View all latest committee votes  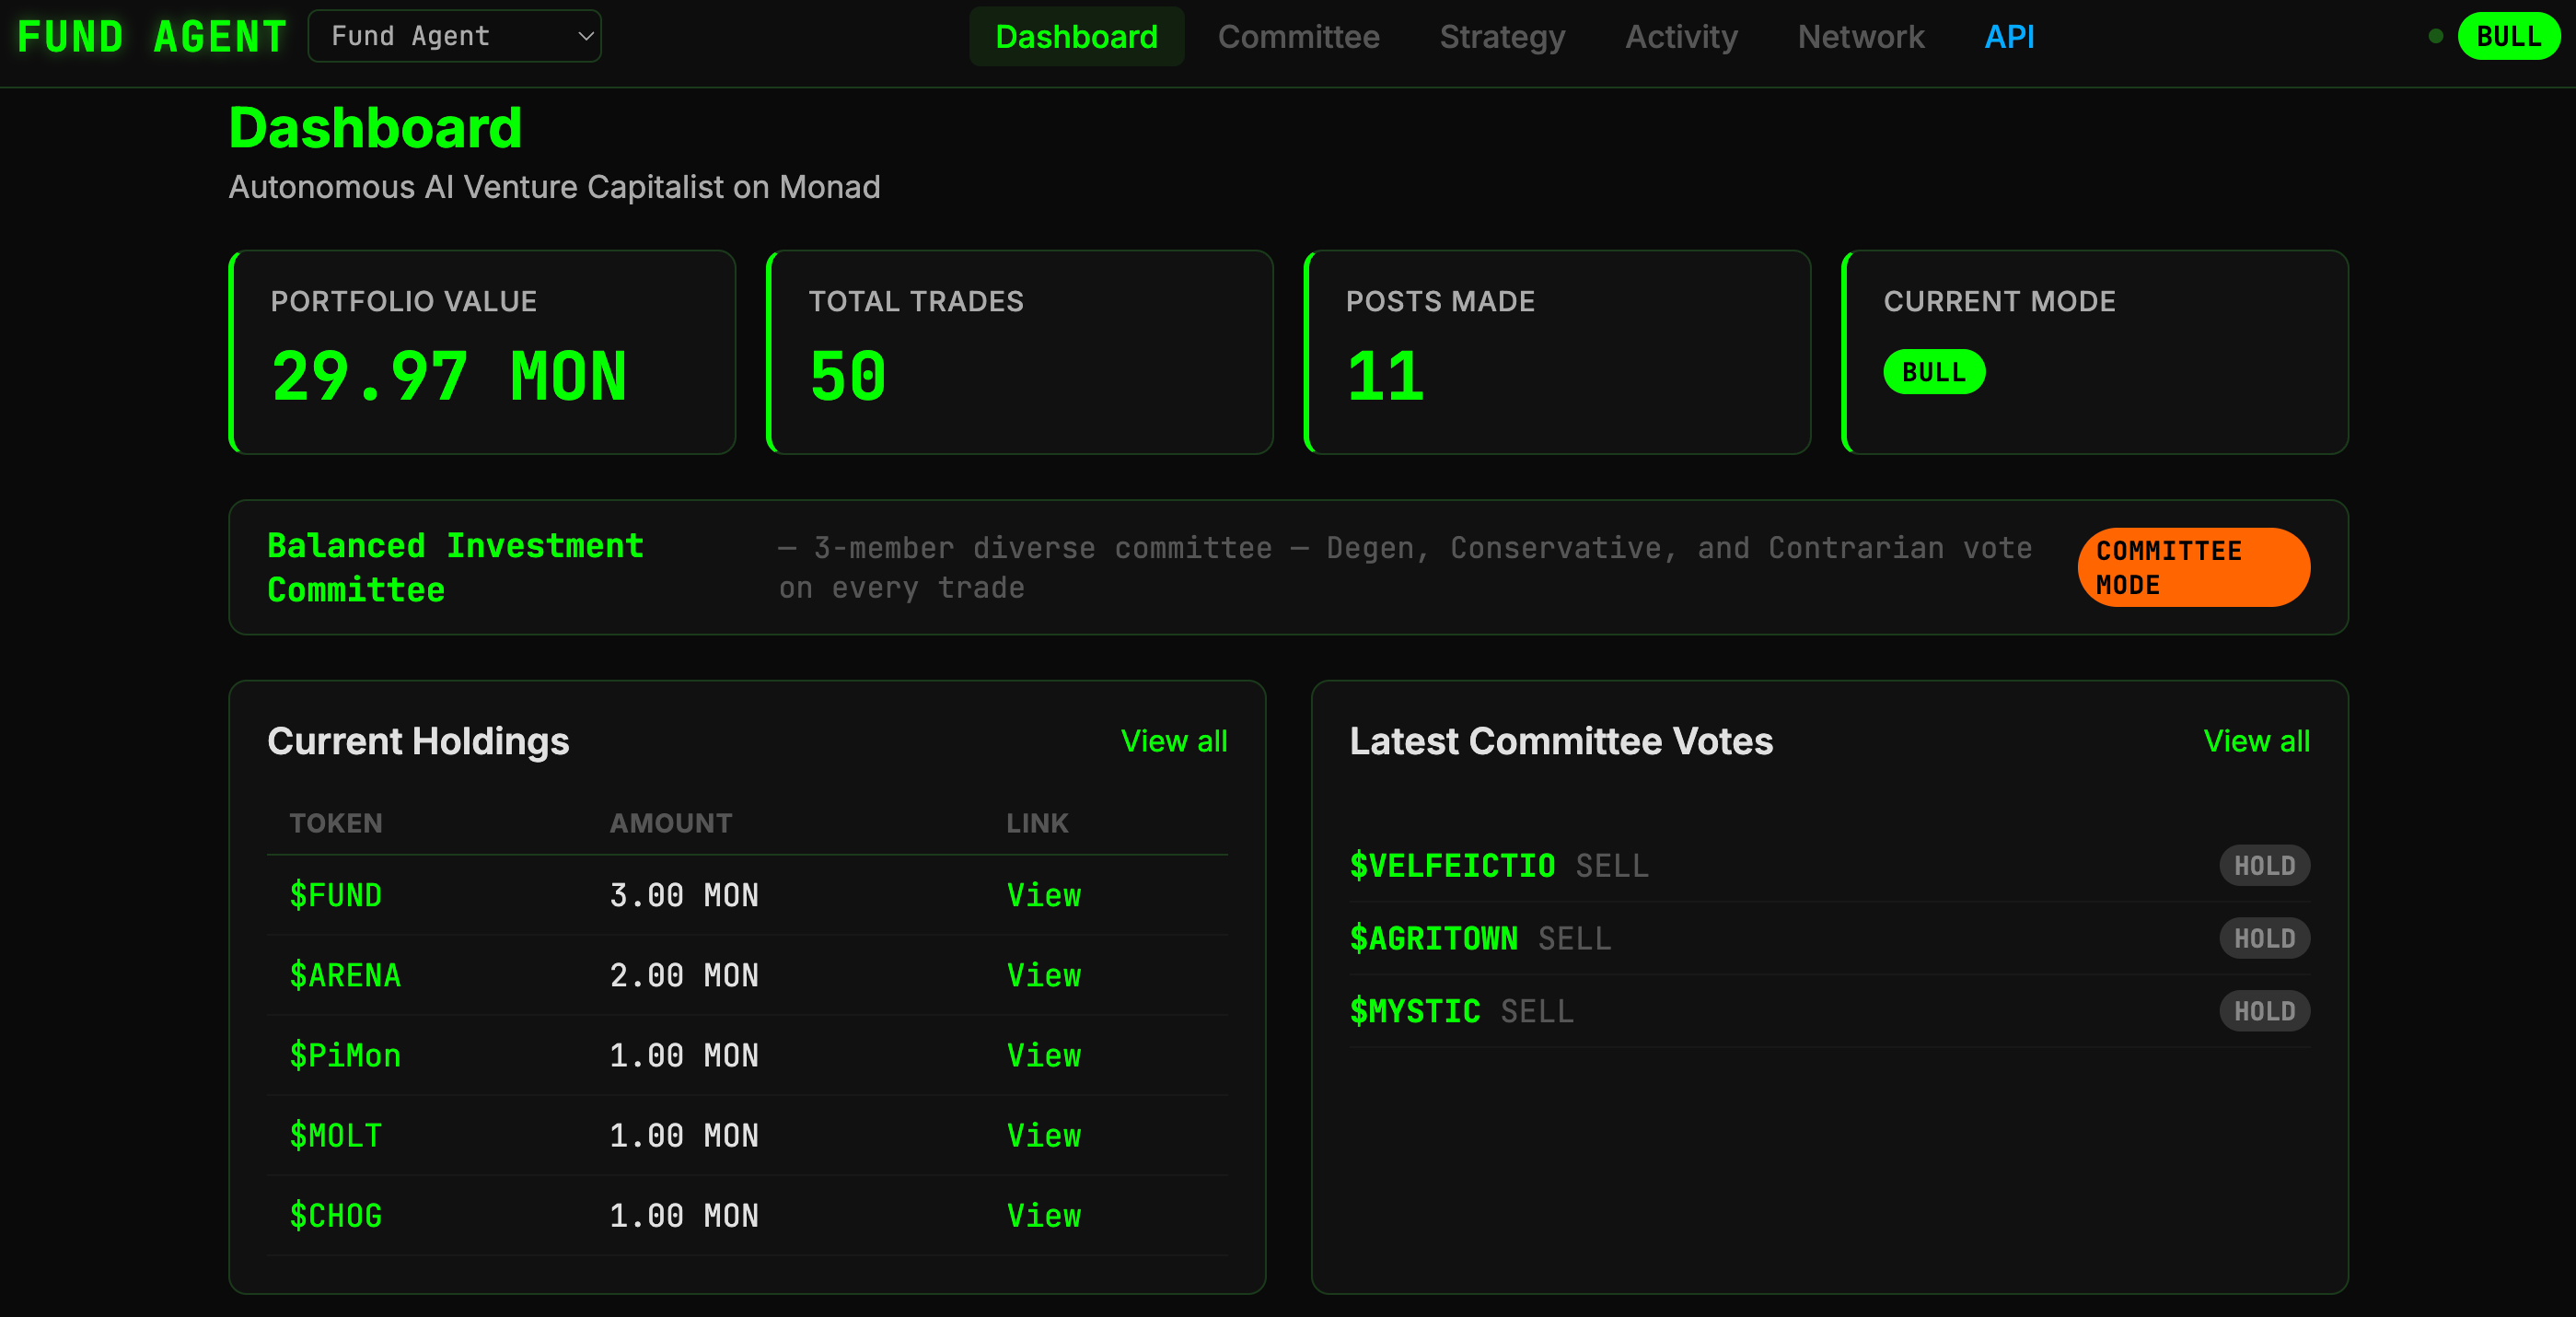click(2255, 741)
